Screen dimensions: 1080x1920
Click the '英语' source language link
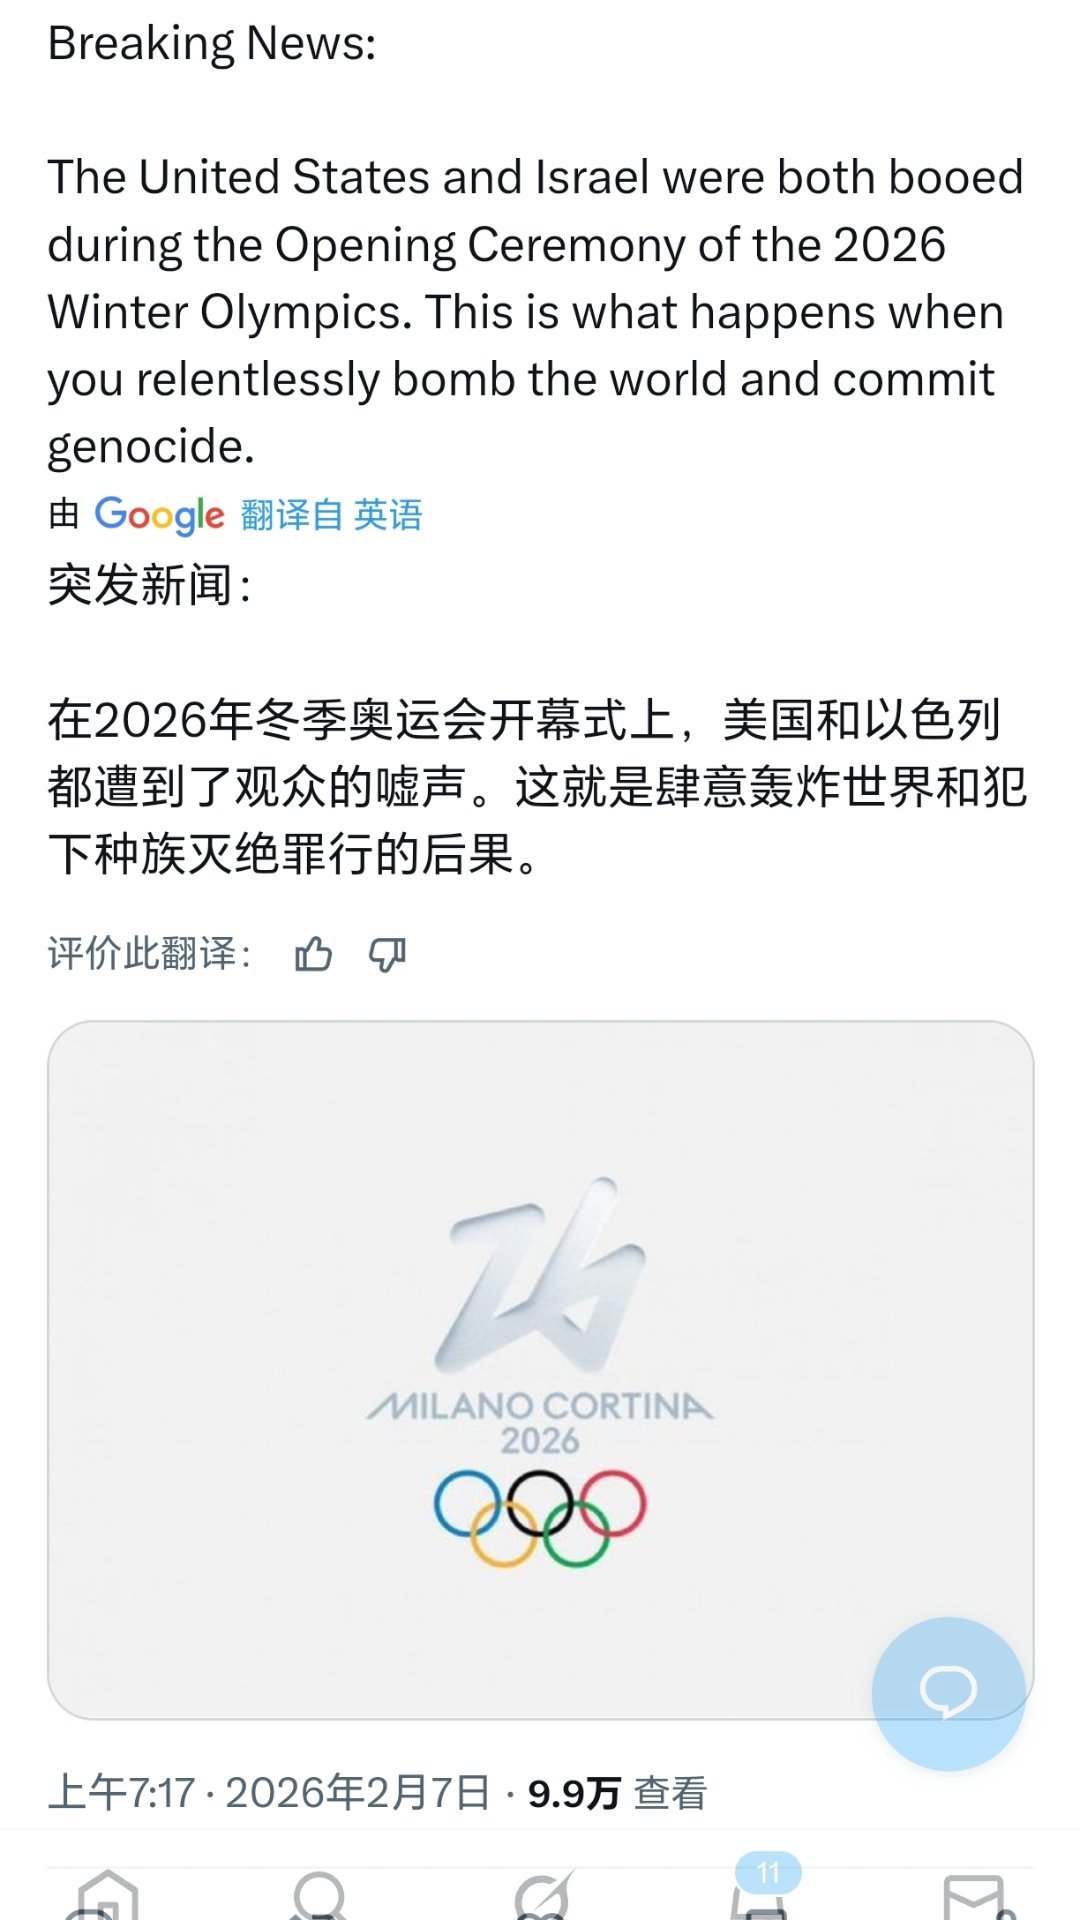tap(390, 516)
